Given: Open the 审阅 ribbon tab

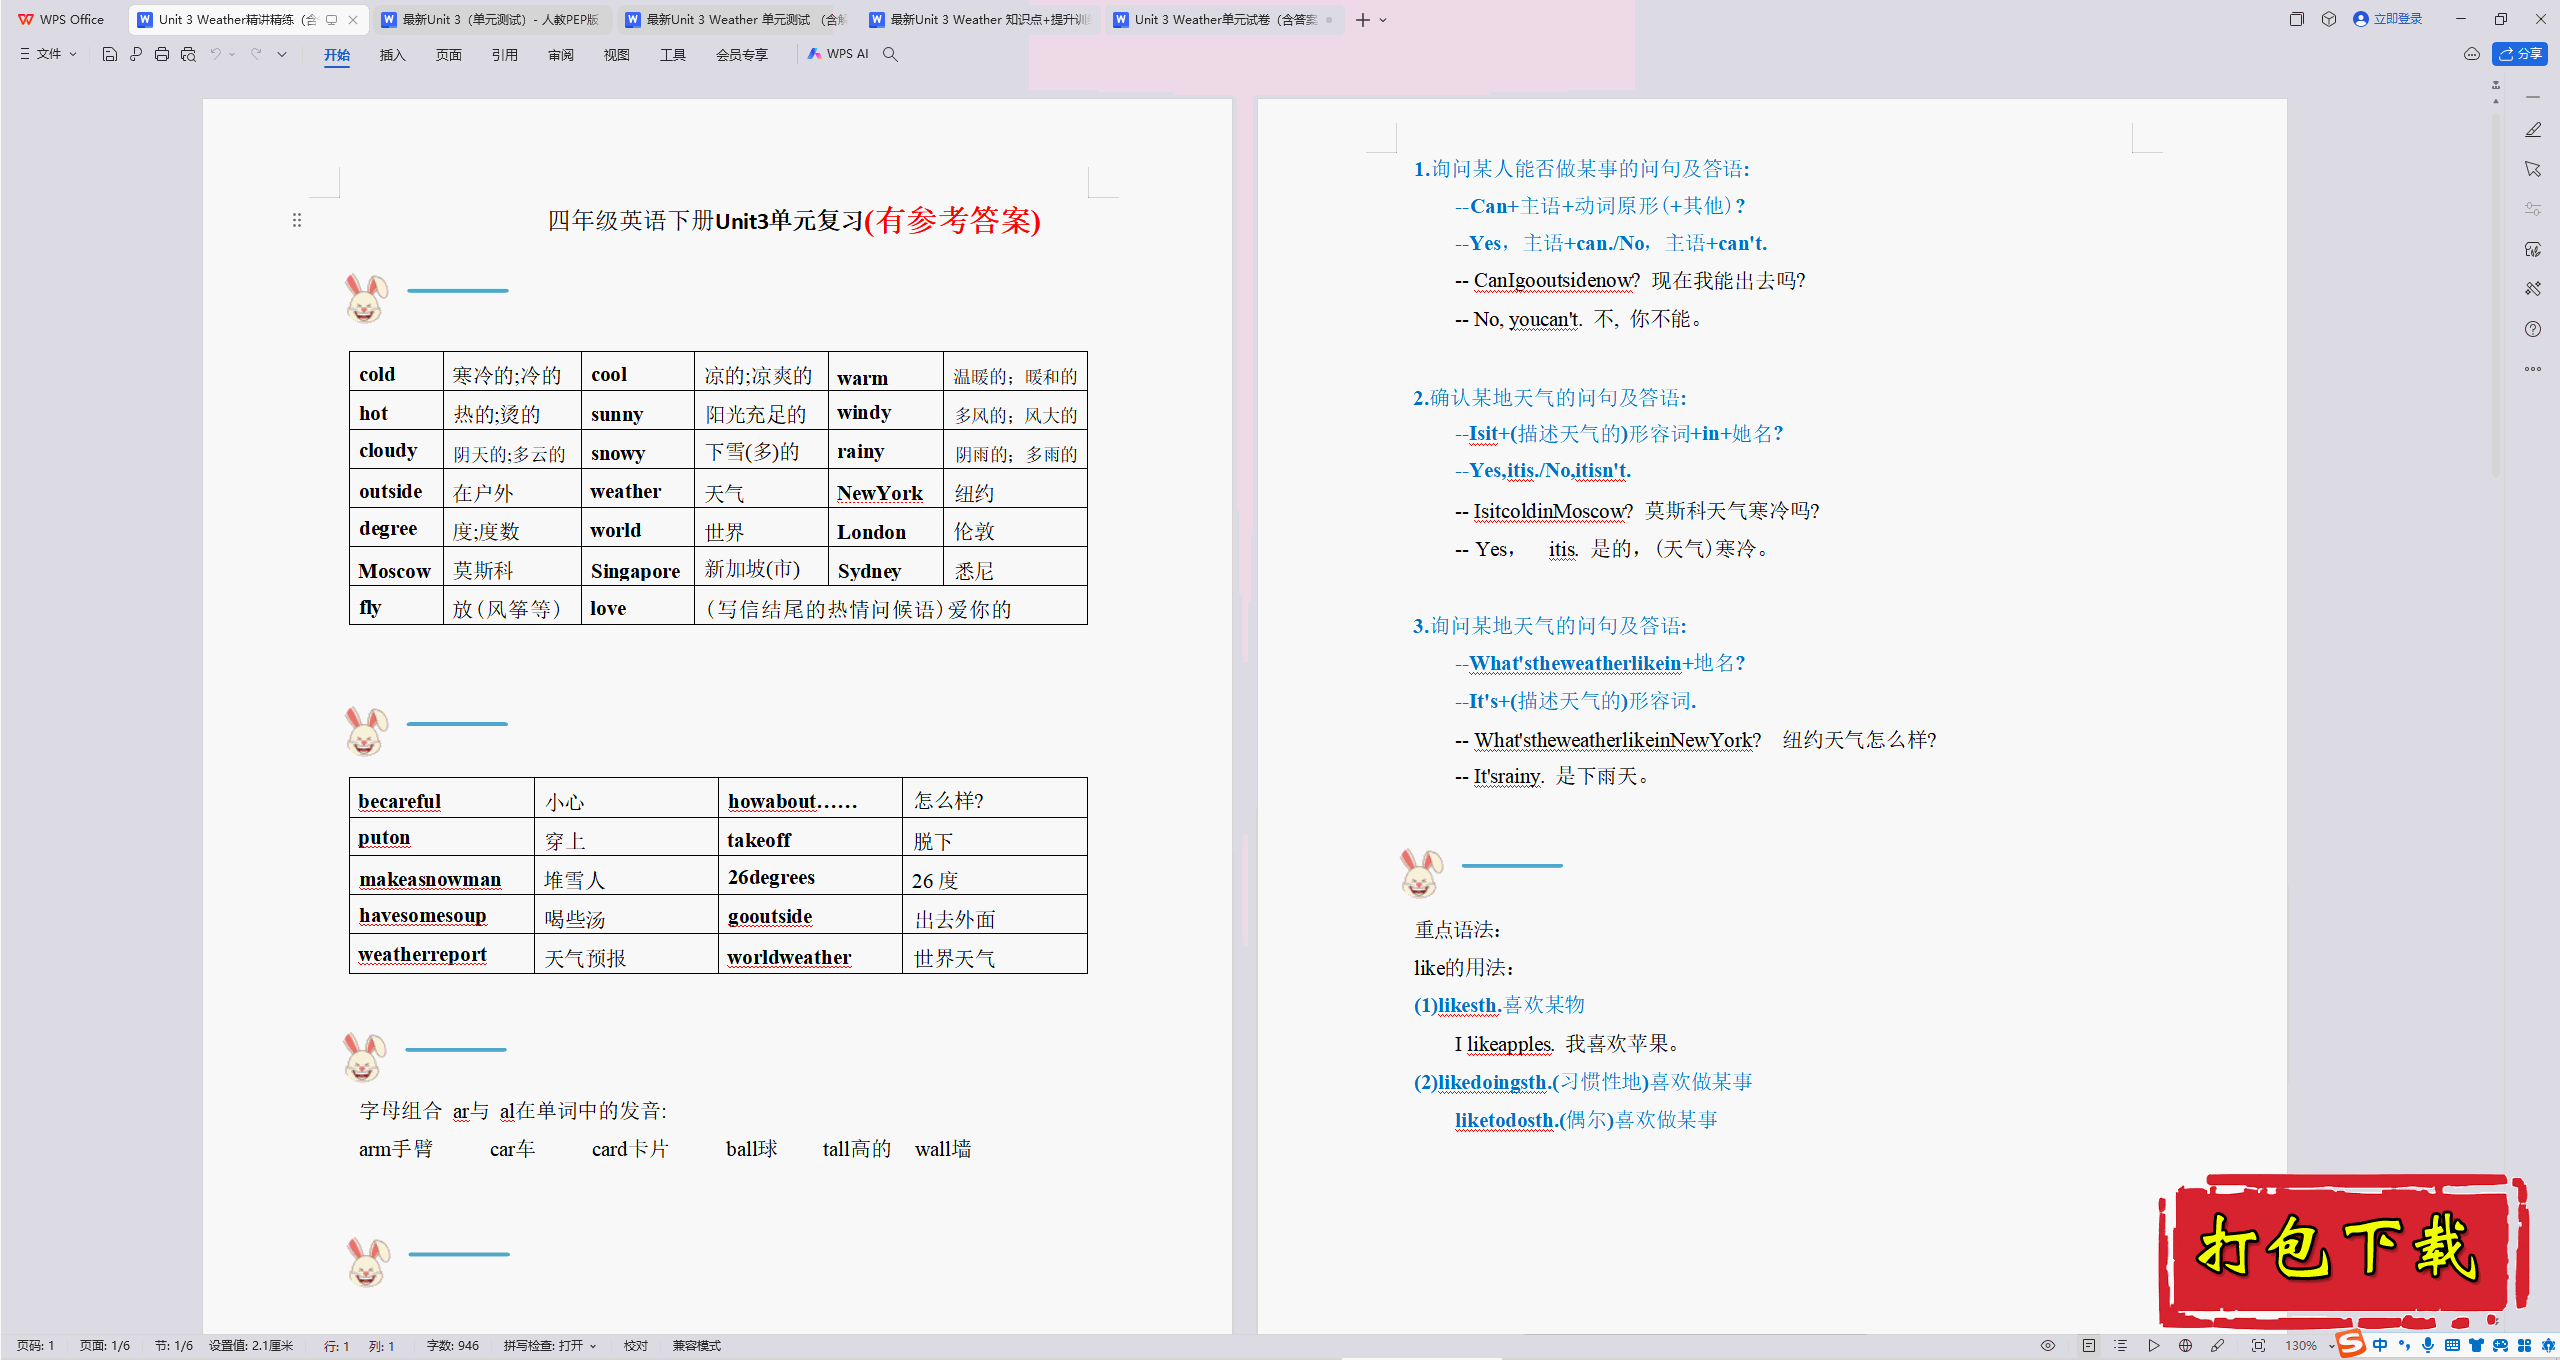Looking at the screenshot, I should pyautogui.click(x=561, y=55).
